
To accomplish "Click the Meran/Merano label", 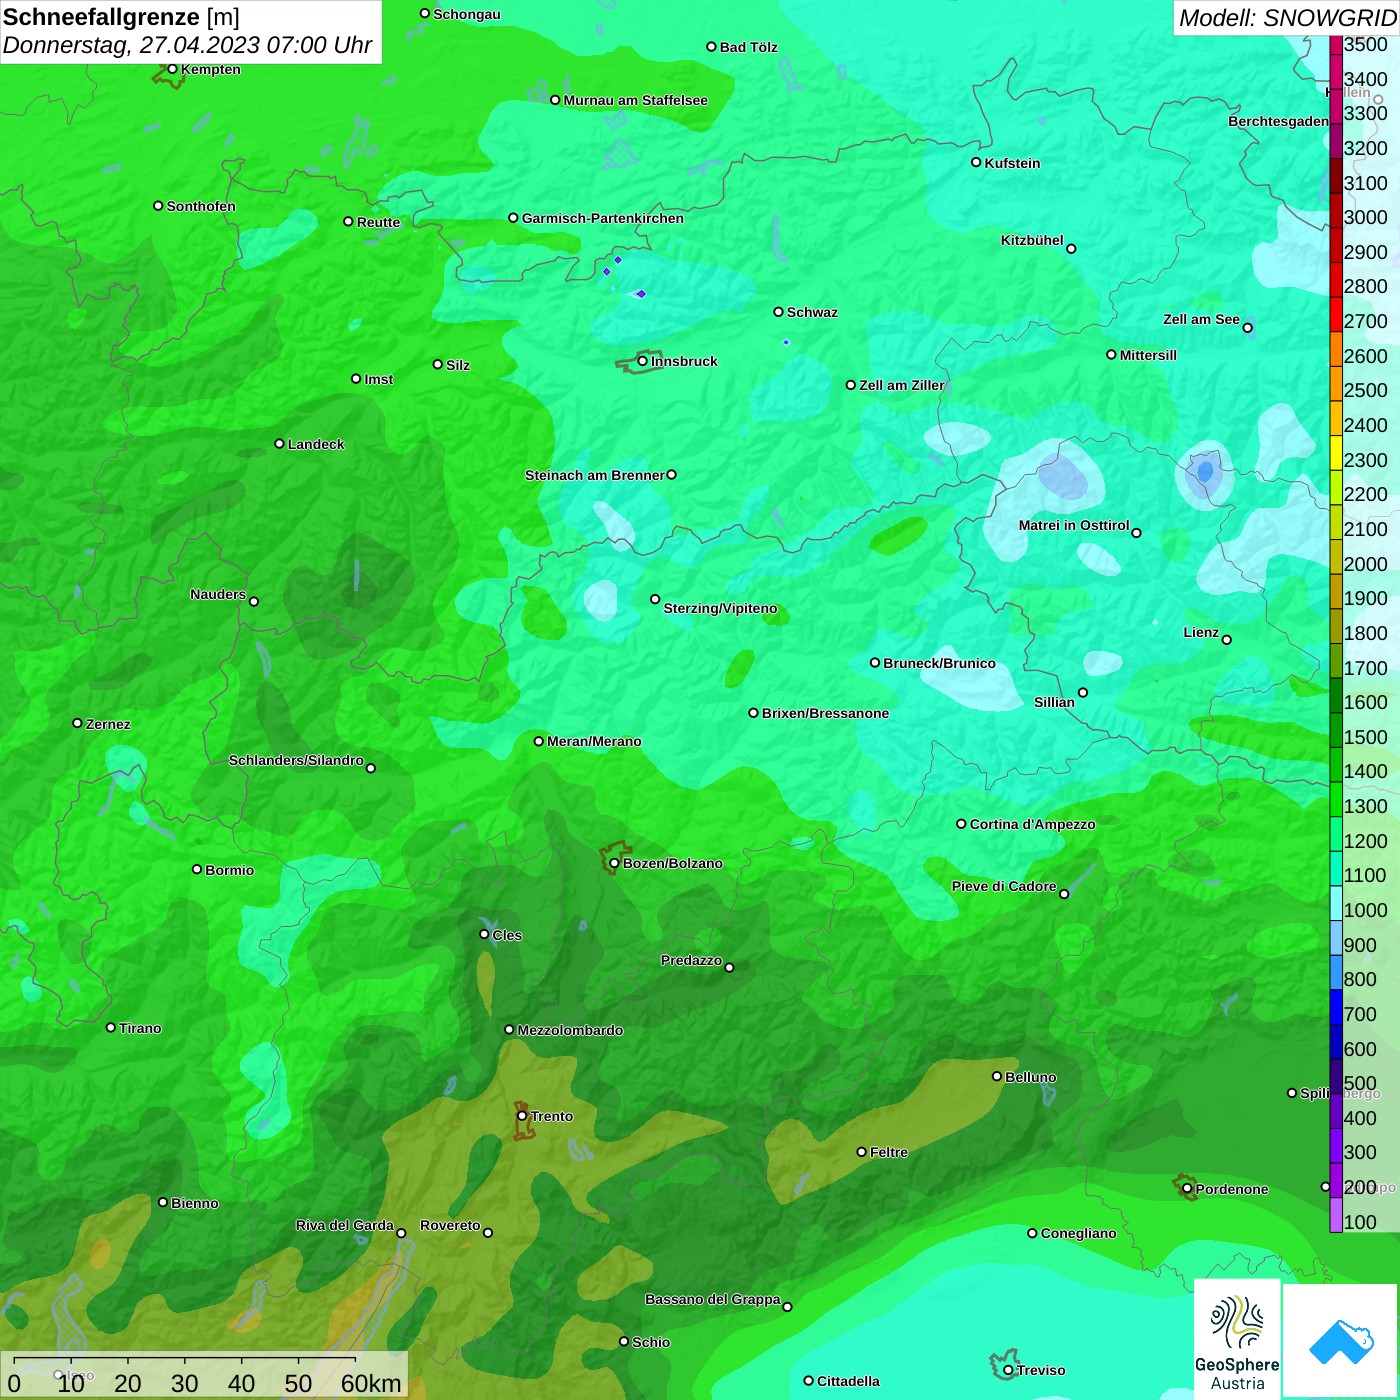I will coord(594,741).
